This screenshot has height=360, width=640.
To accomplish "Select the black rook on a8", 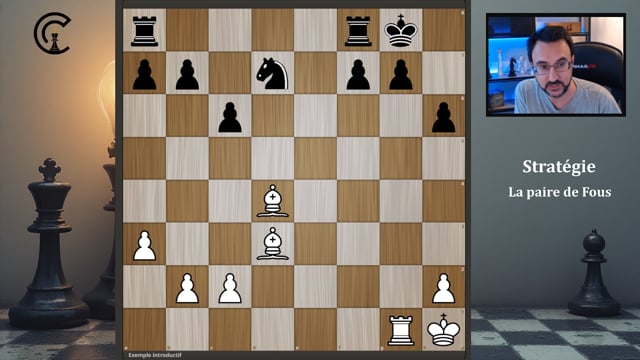I will (144, 31).
